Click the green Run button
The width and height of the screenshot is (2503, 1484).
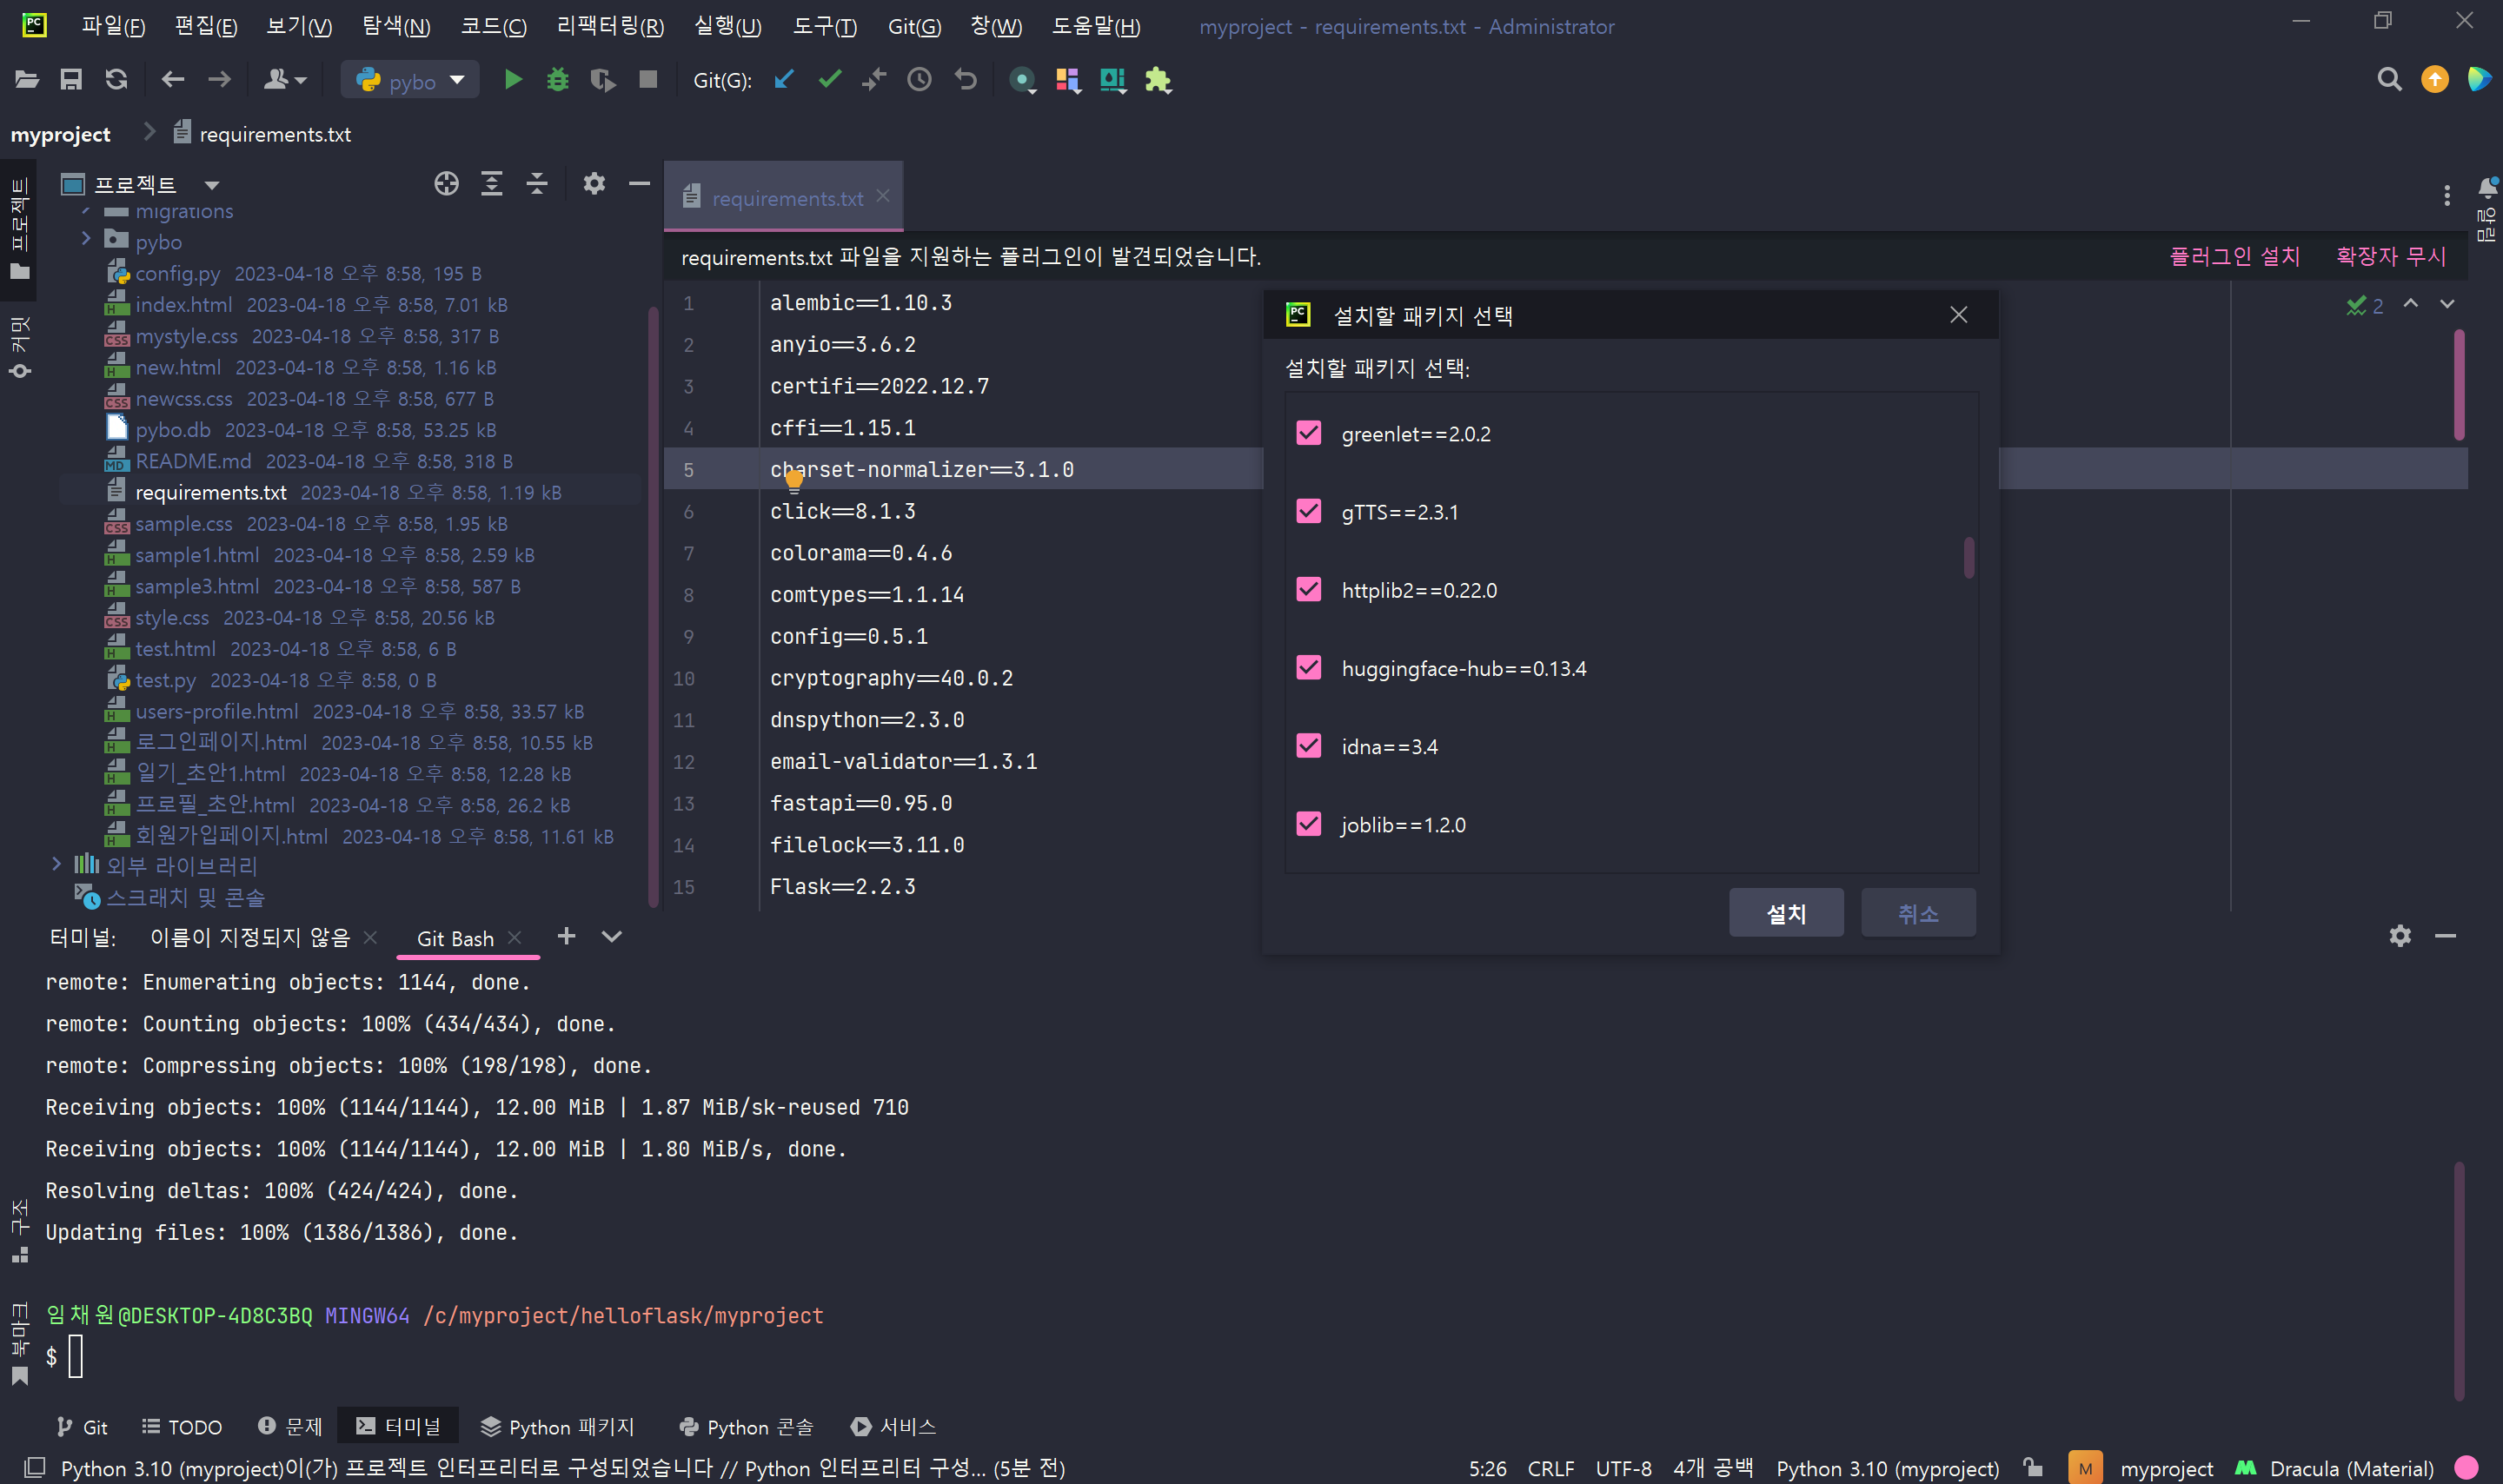click(x=513, y=80)
